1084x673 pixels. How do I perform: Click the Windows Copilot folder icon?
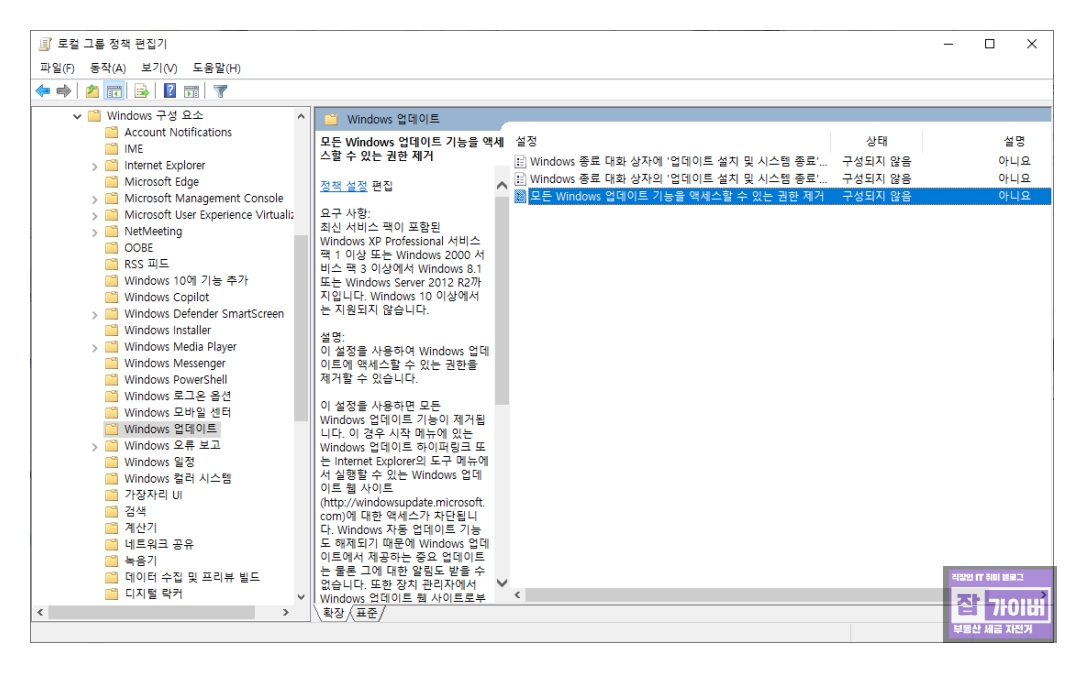(x=111, y=297)
